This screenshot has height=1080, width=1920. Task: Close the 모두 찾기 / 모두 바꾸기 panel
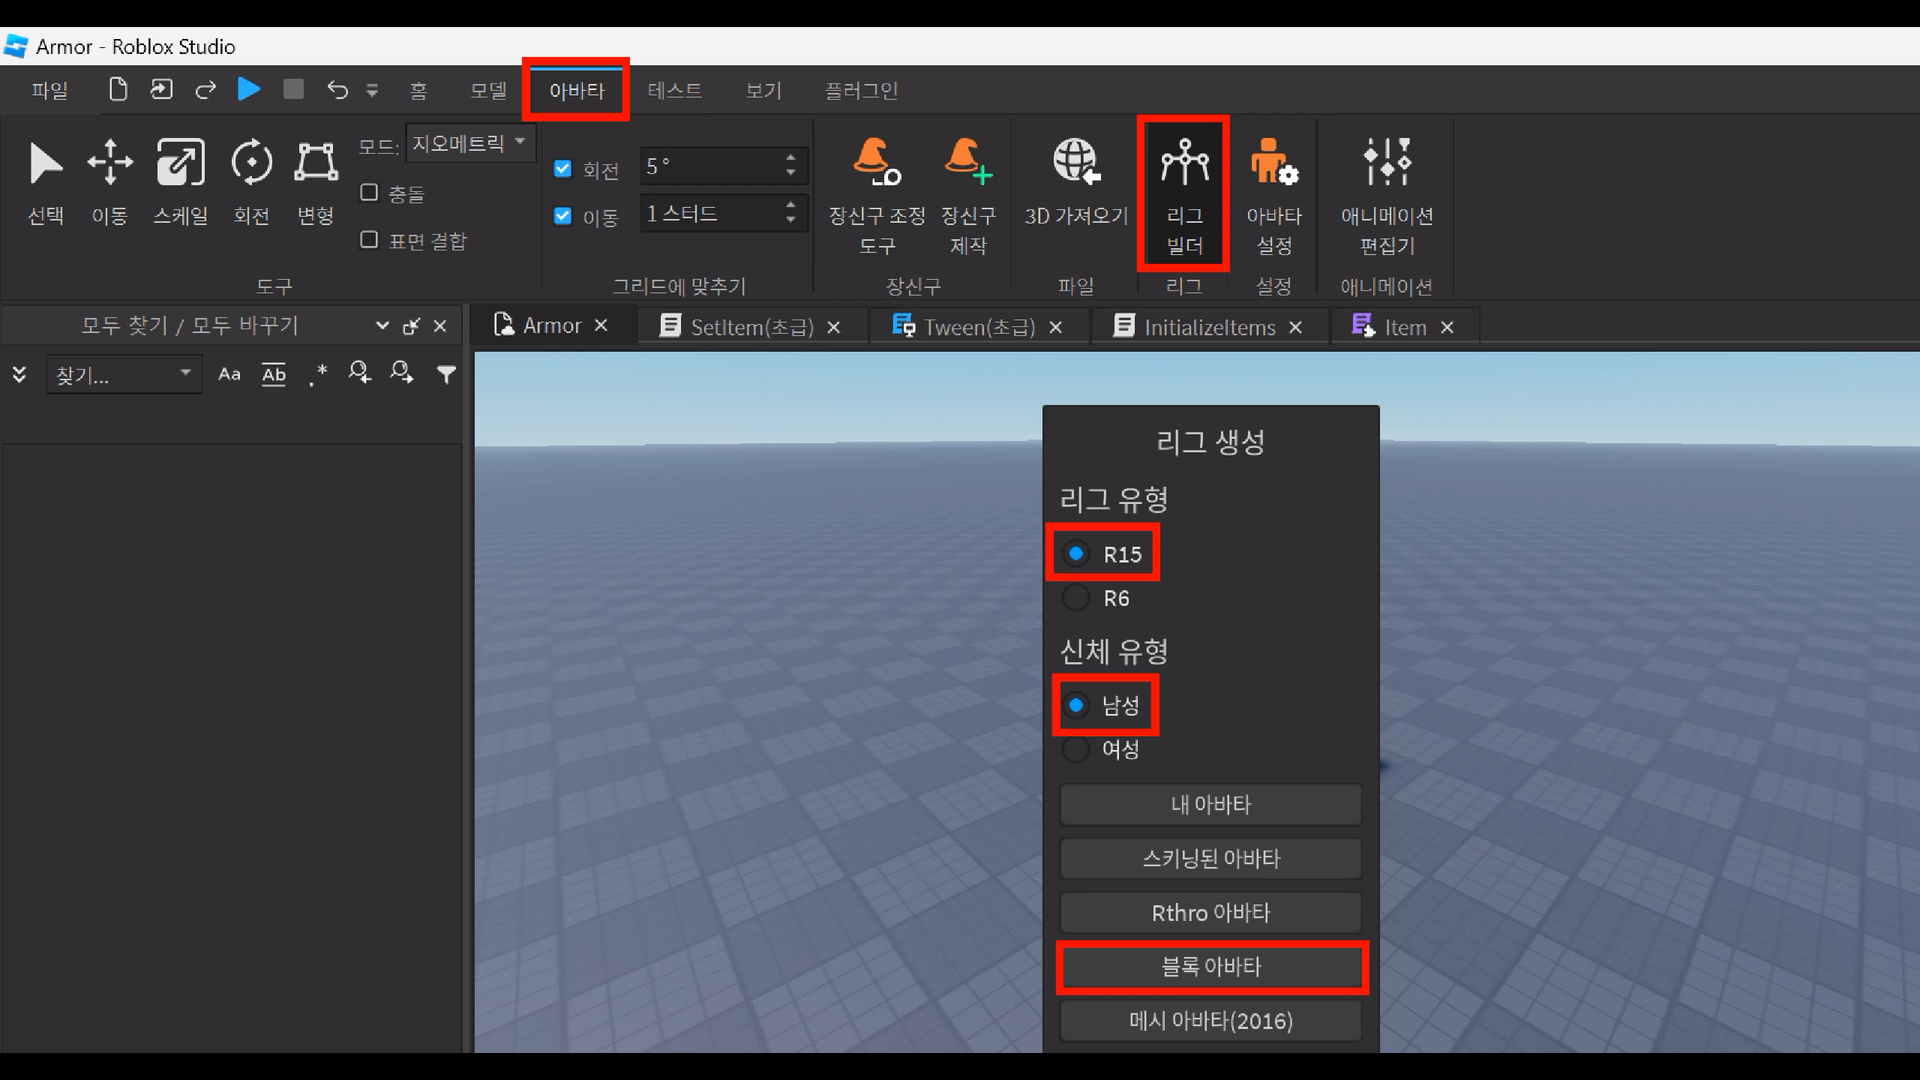pyautogui.click(x=440, y=326)
